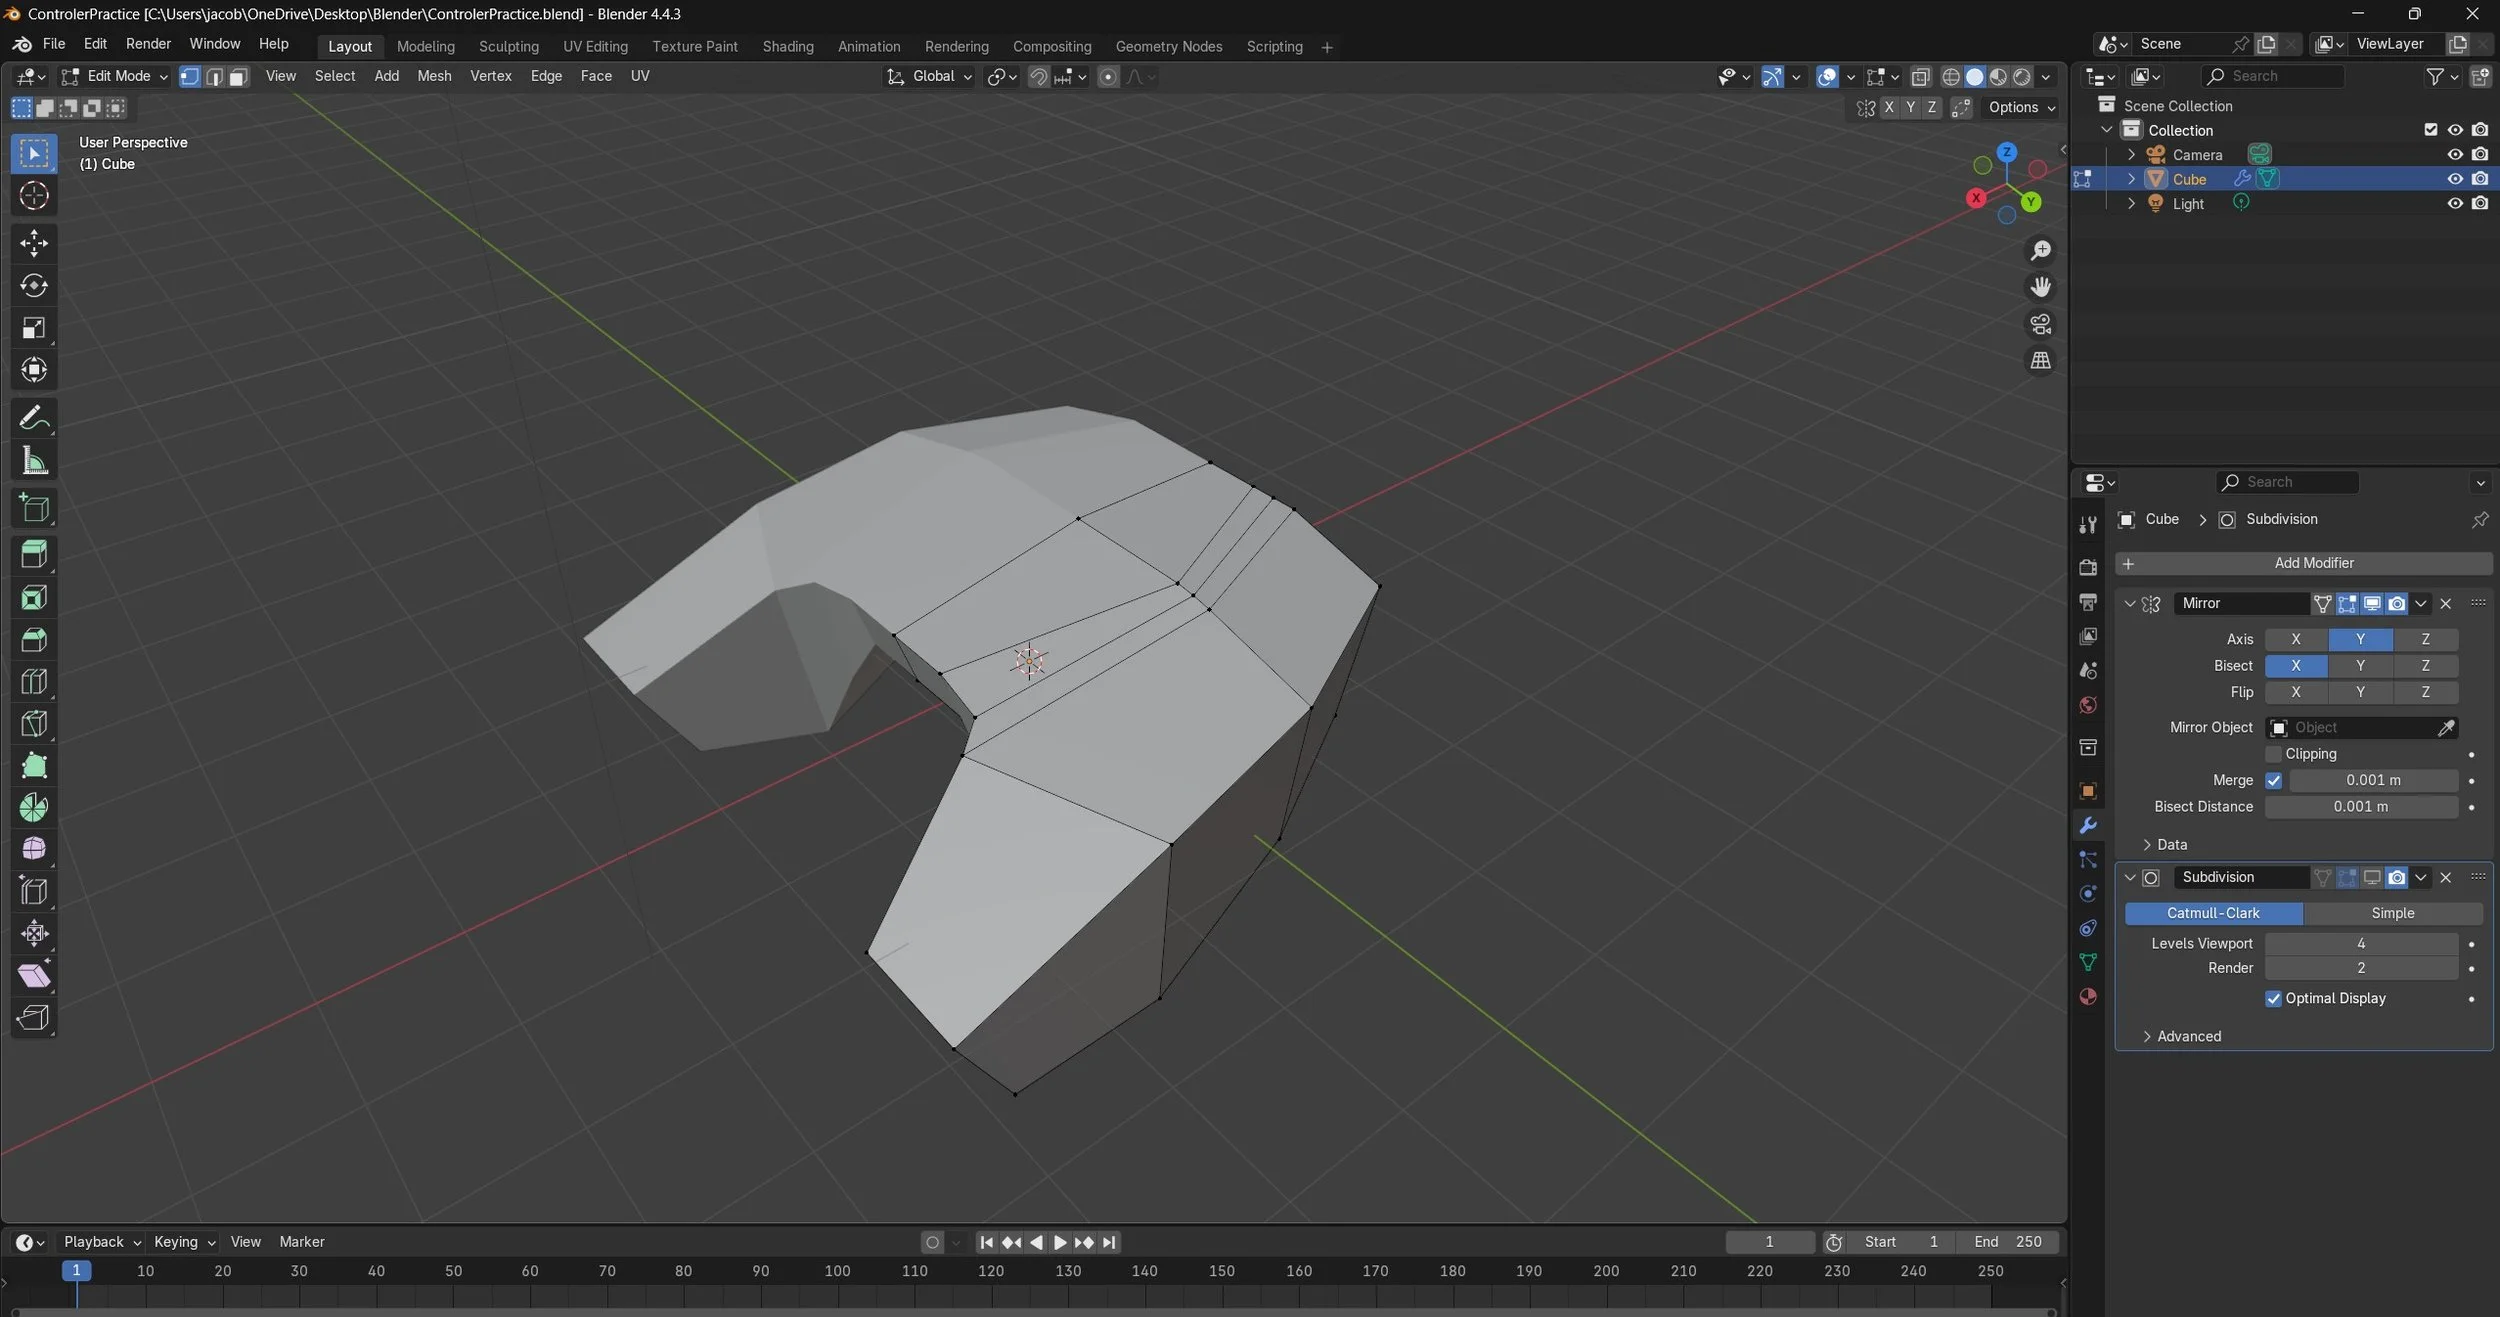This screenshot has width=2500, height=1317.
Task: Select Simple subdivision type
Action: coord(2392,914)
